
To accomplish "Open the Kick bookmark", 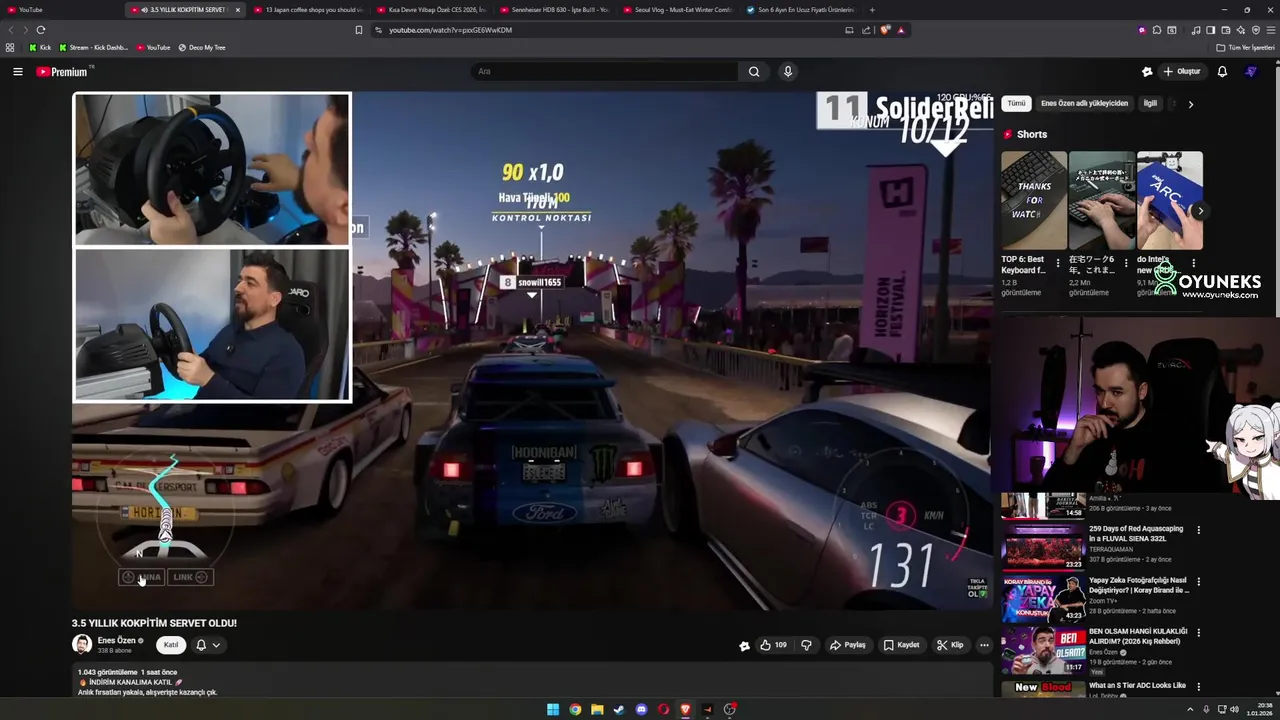I will click(x=40, y=47).
